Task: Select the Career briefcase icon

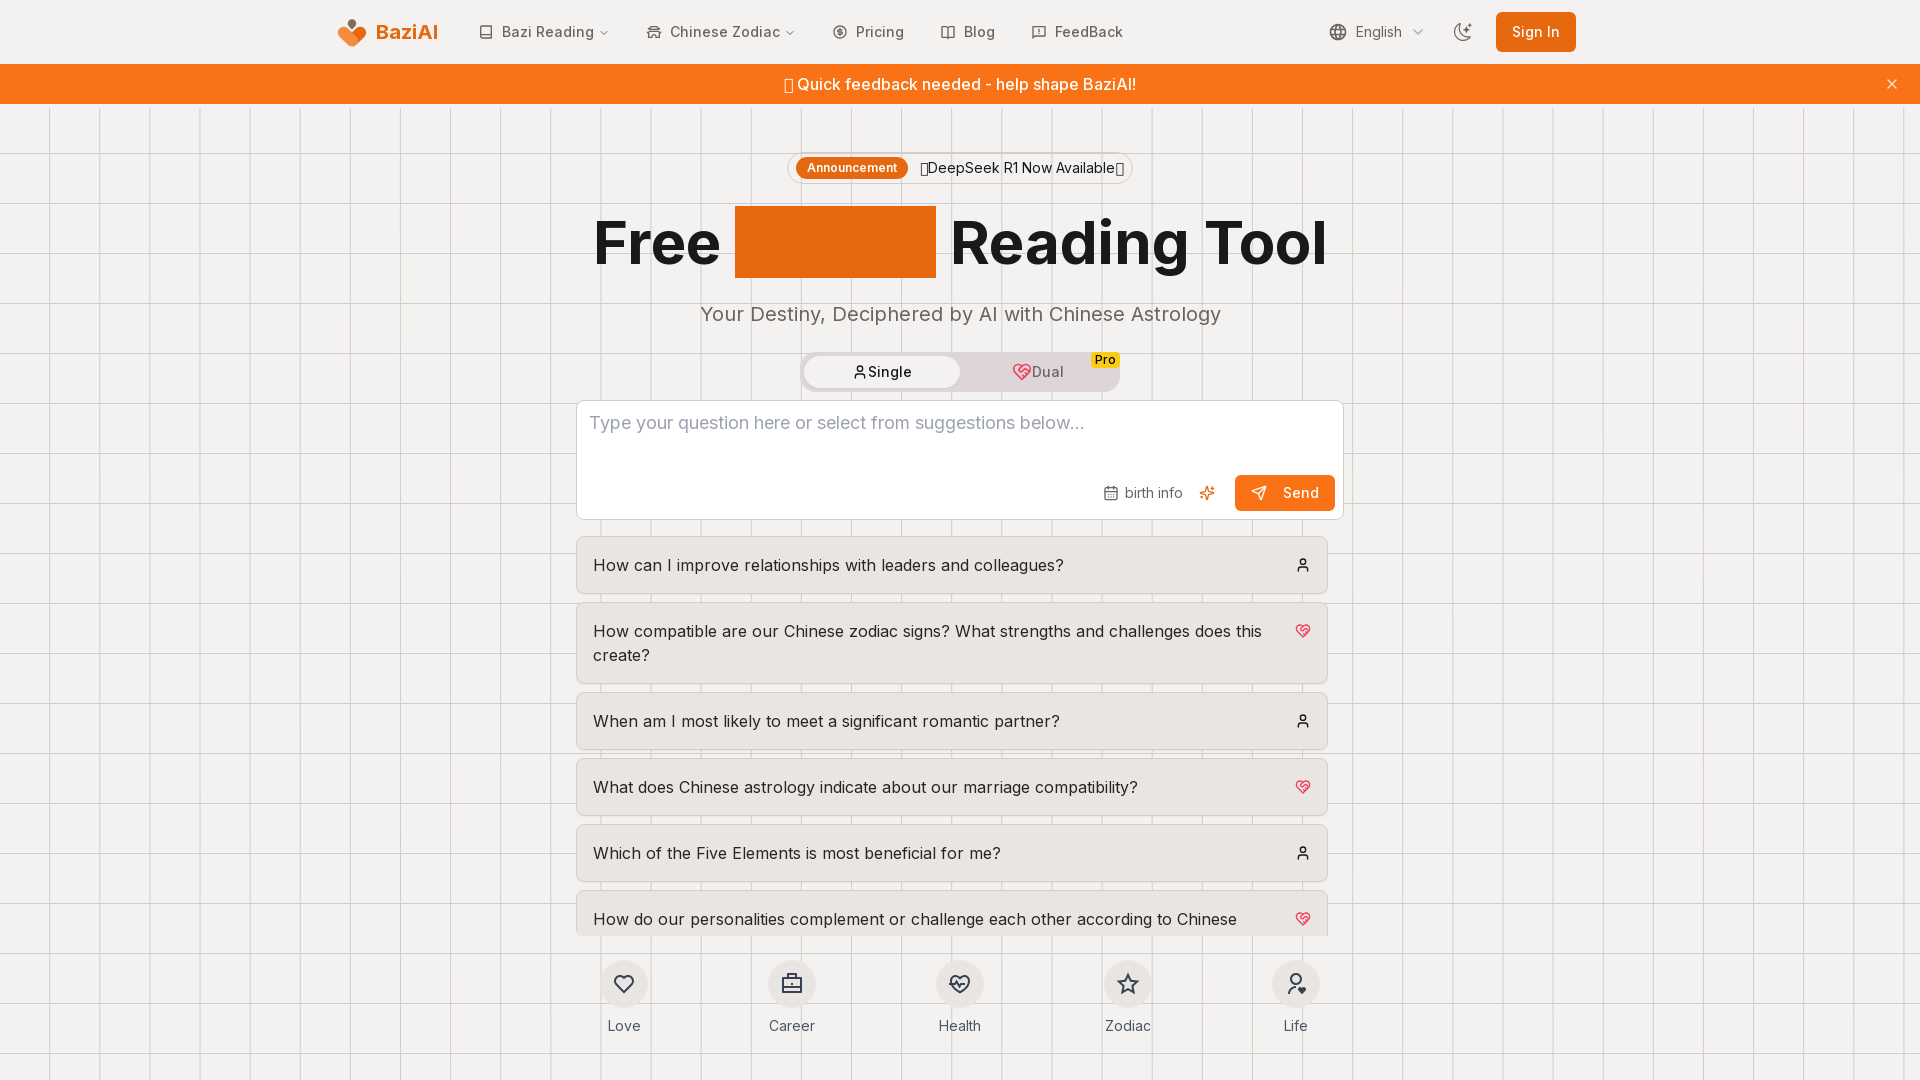Action: (x=792, y=984)
